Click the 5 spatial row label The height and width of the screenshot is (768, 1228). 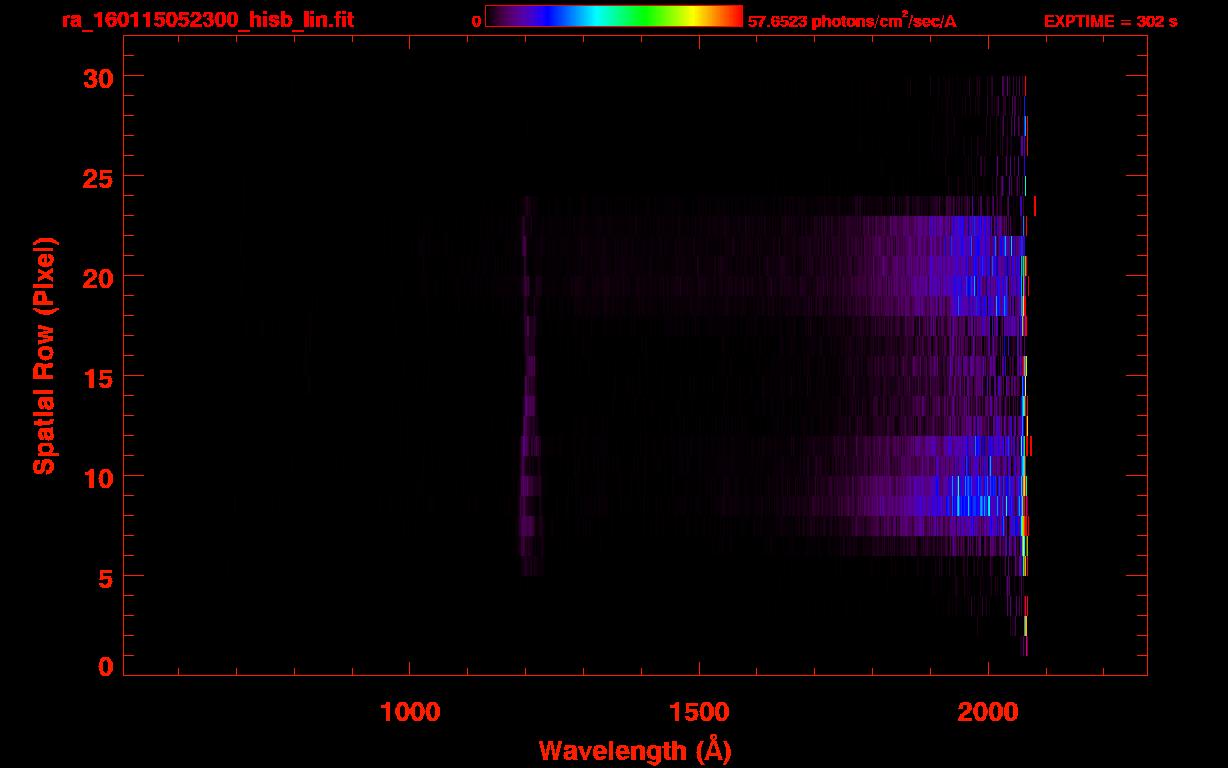(x=107, y=577)
